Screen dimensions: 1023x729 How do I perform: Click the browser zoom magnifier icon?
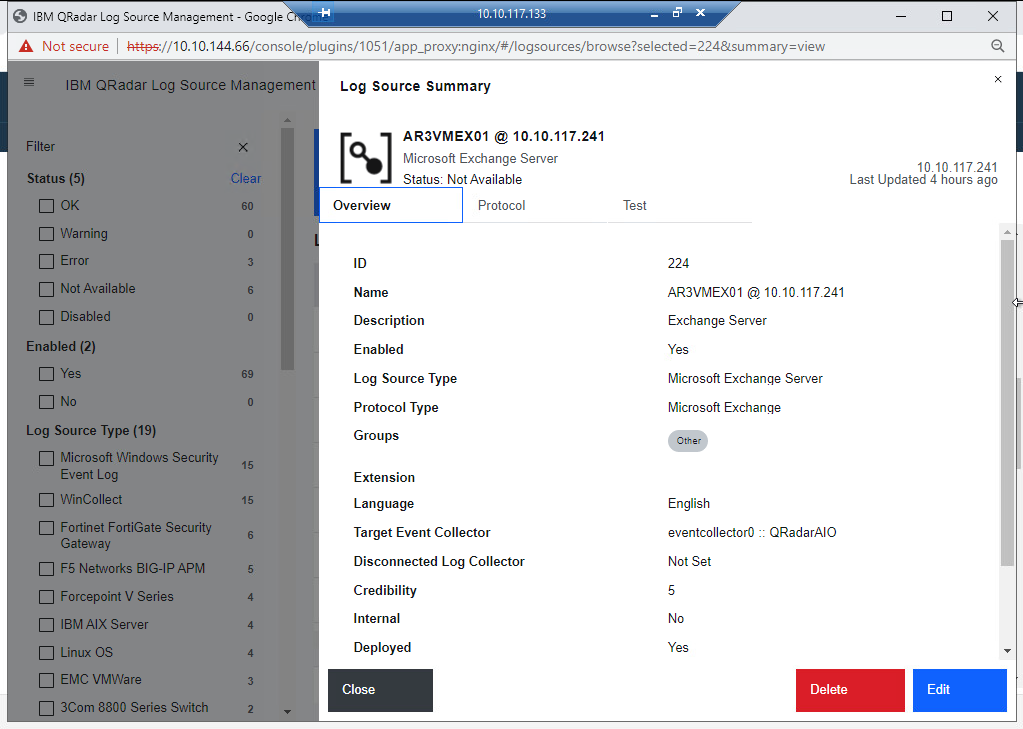coord(998,46)
